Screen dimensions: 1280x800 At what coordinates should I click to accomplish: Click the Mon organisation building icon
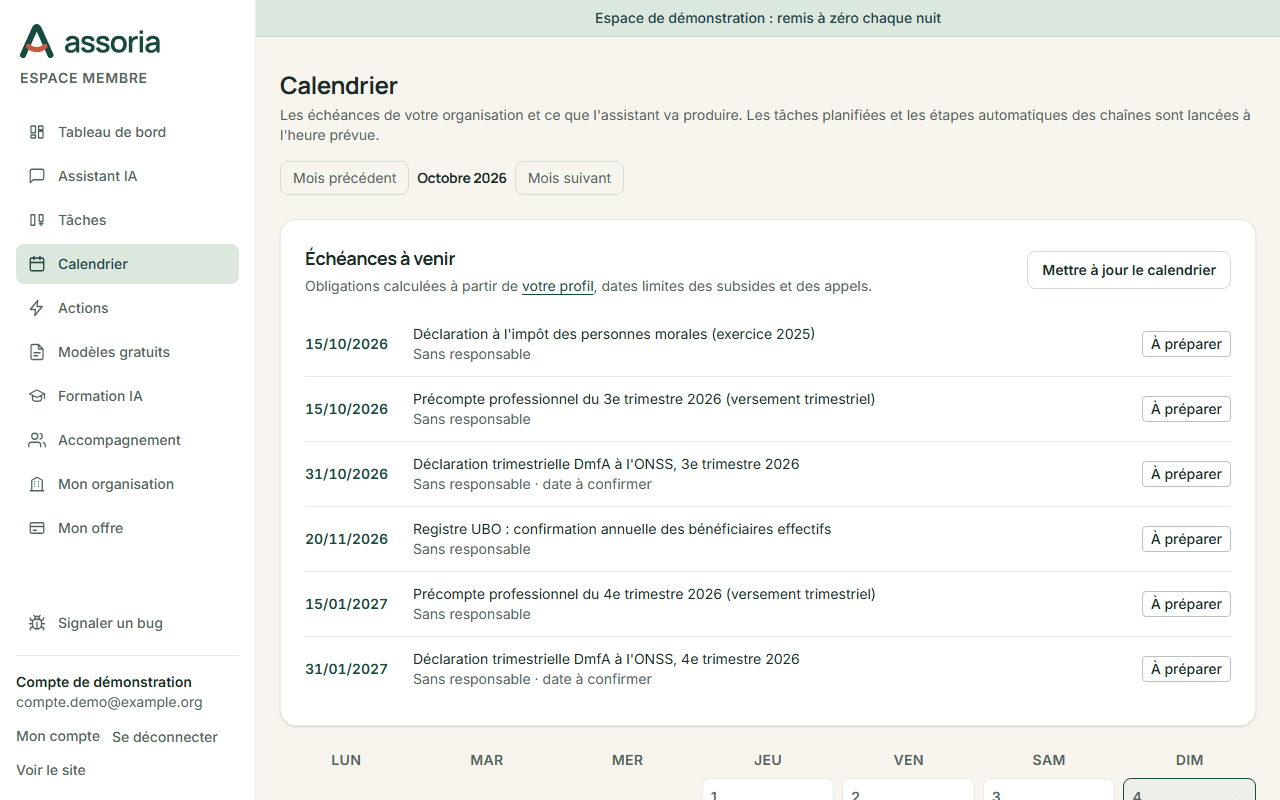pyautogui.click(x=37, y=484)
